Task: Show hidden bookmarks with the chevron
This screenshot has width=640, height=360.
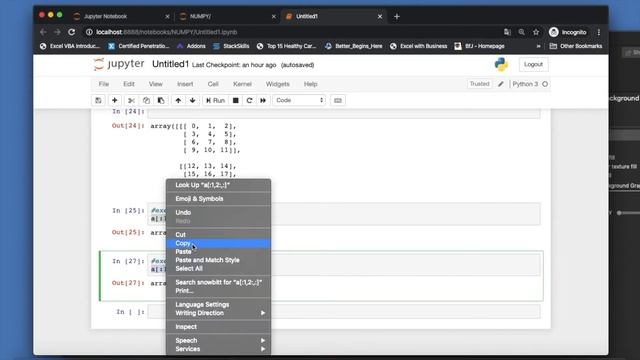Action: pyautogui.click(x=539, y=46)
